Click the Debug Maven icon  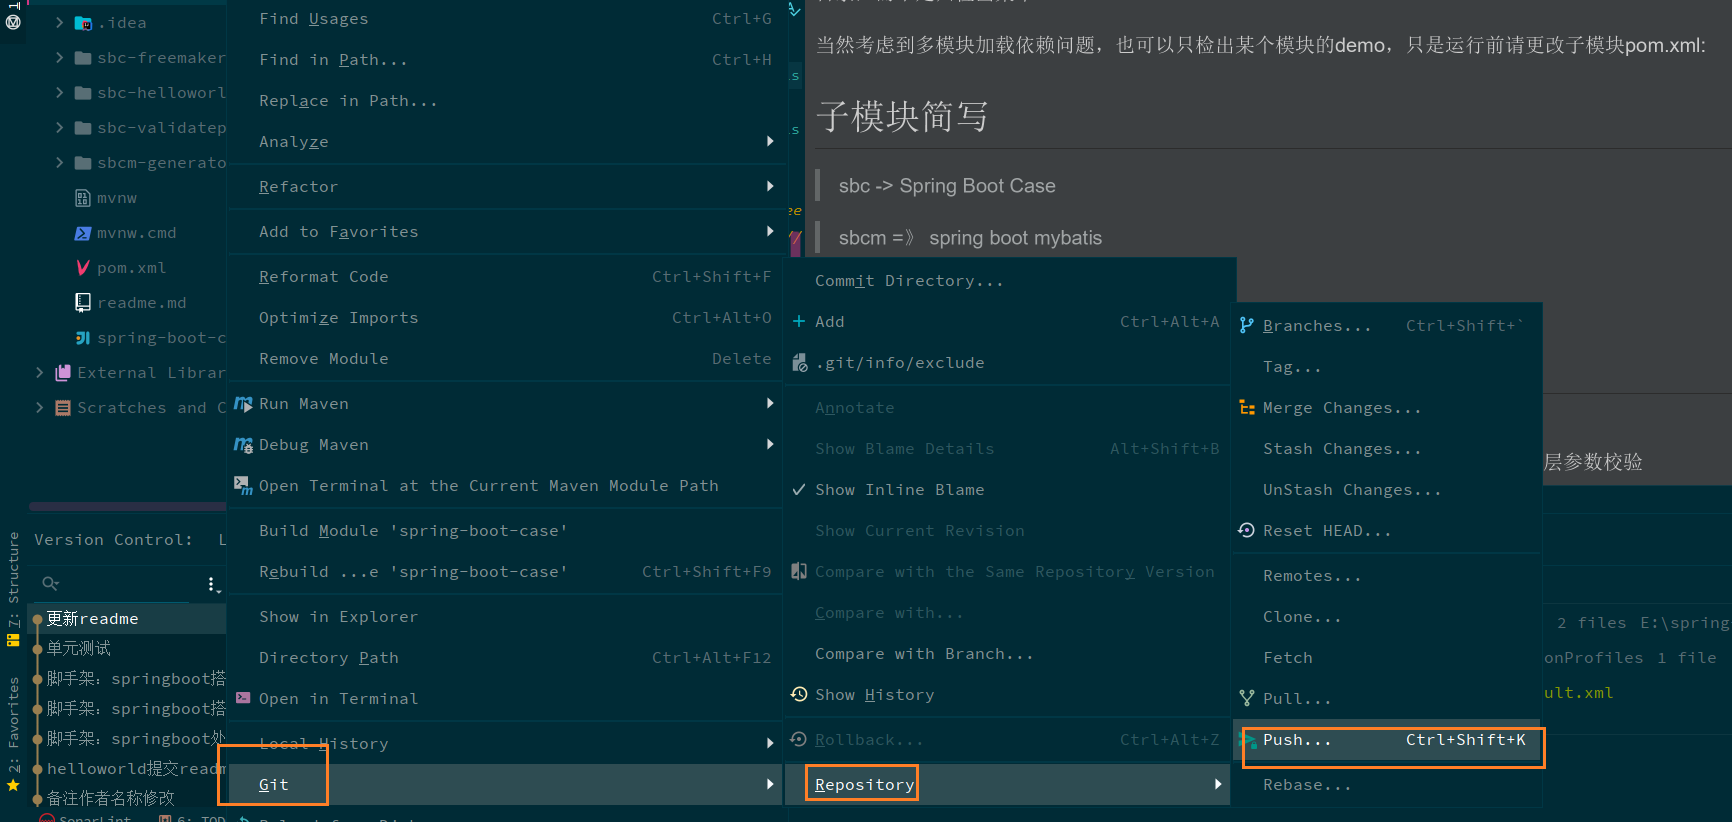point(243,445)
